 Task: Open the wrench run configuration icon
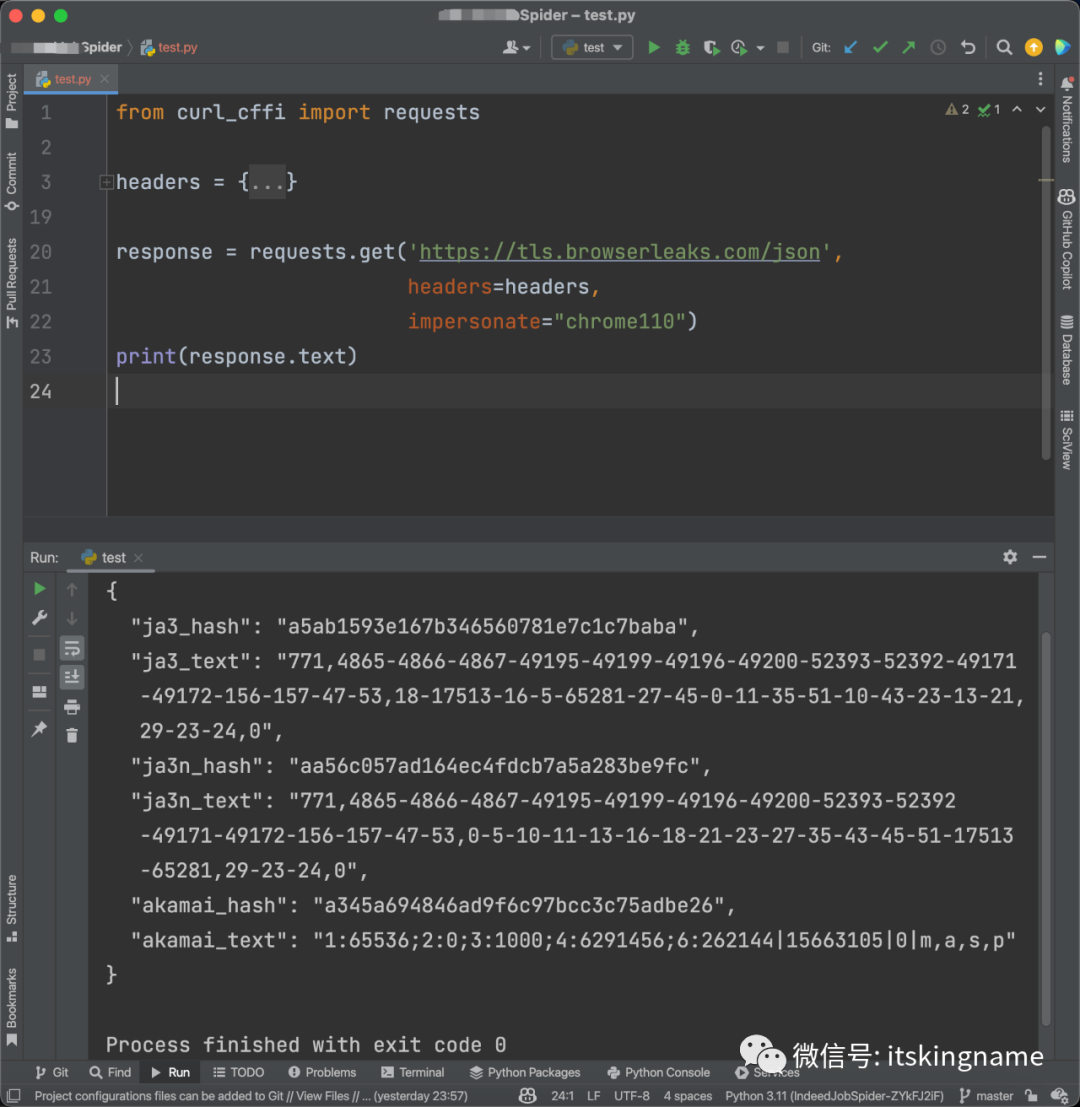(x=40, y=618)
